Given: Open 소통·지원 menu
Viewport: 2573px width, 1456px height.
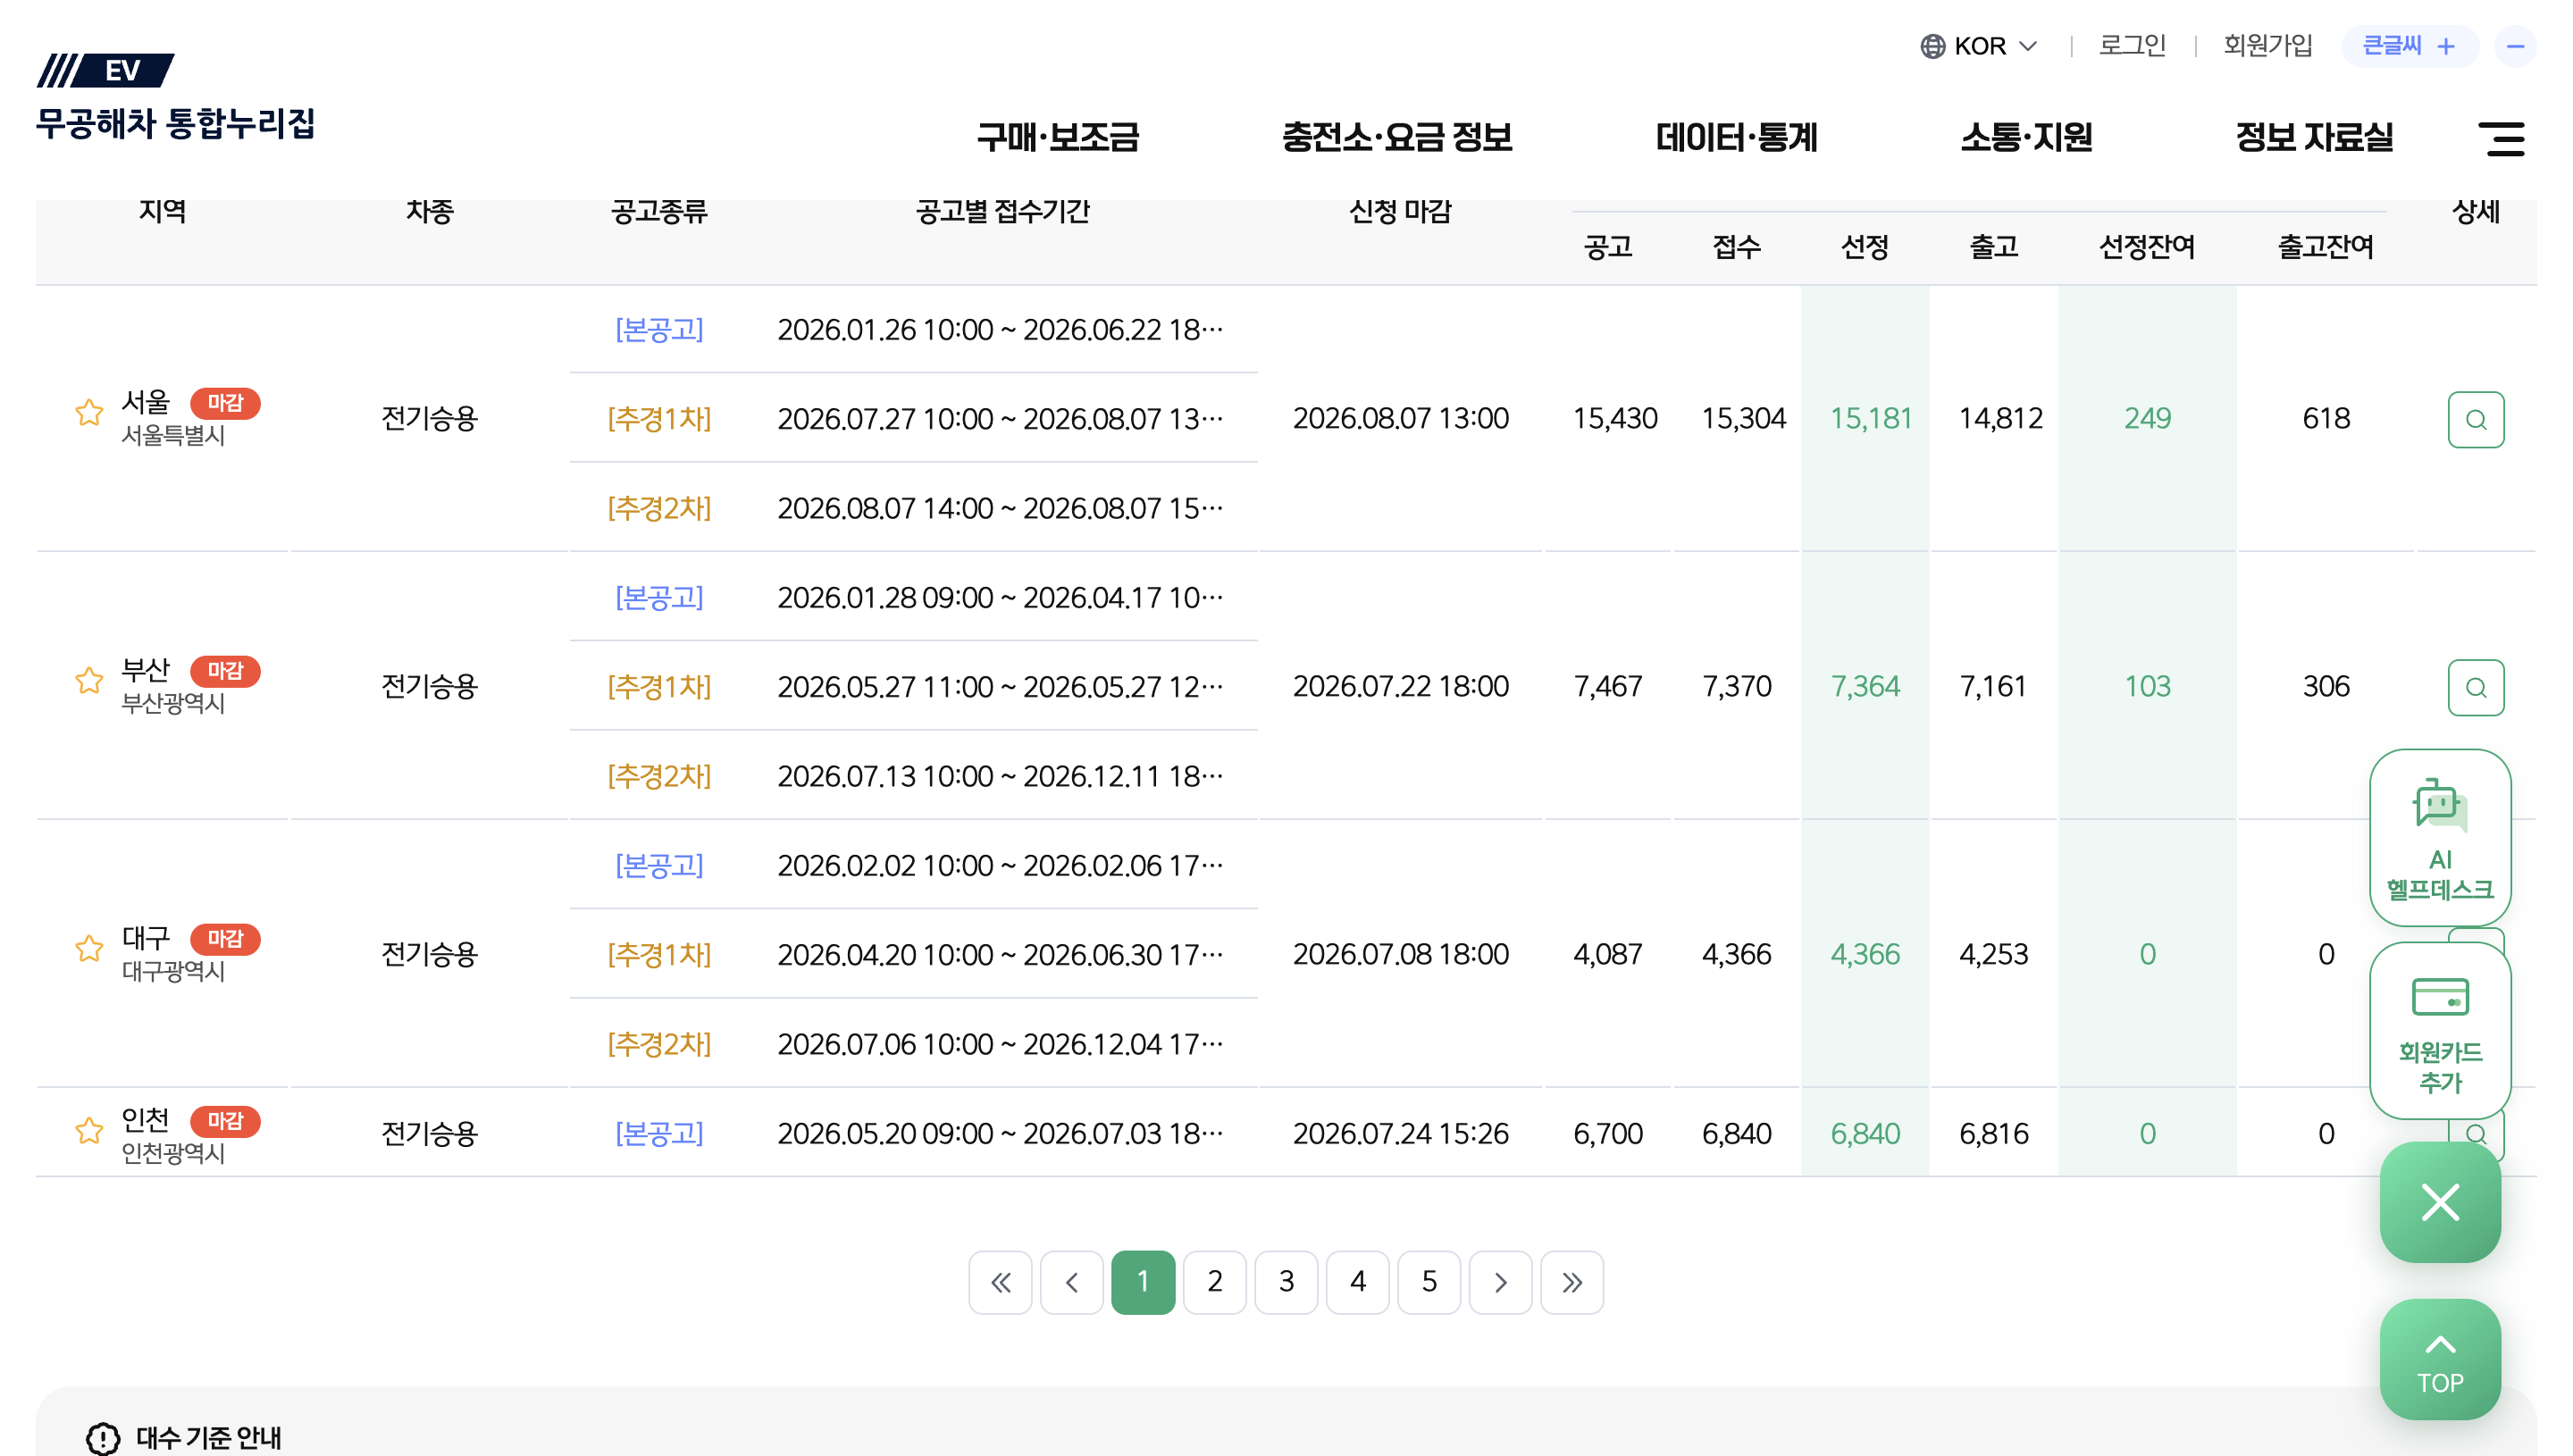Looking at the screenshot, I should (2026, 137).
